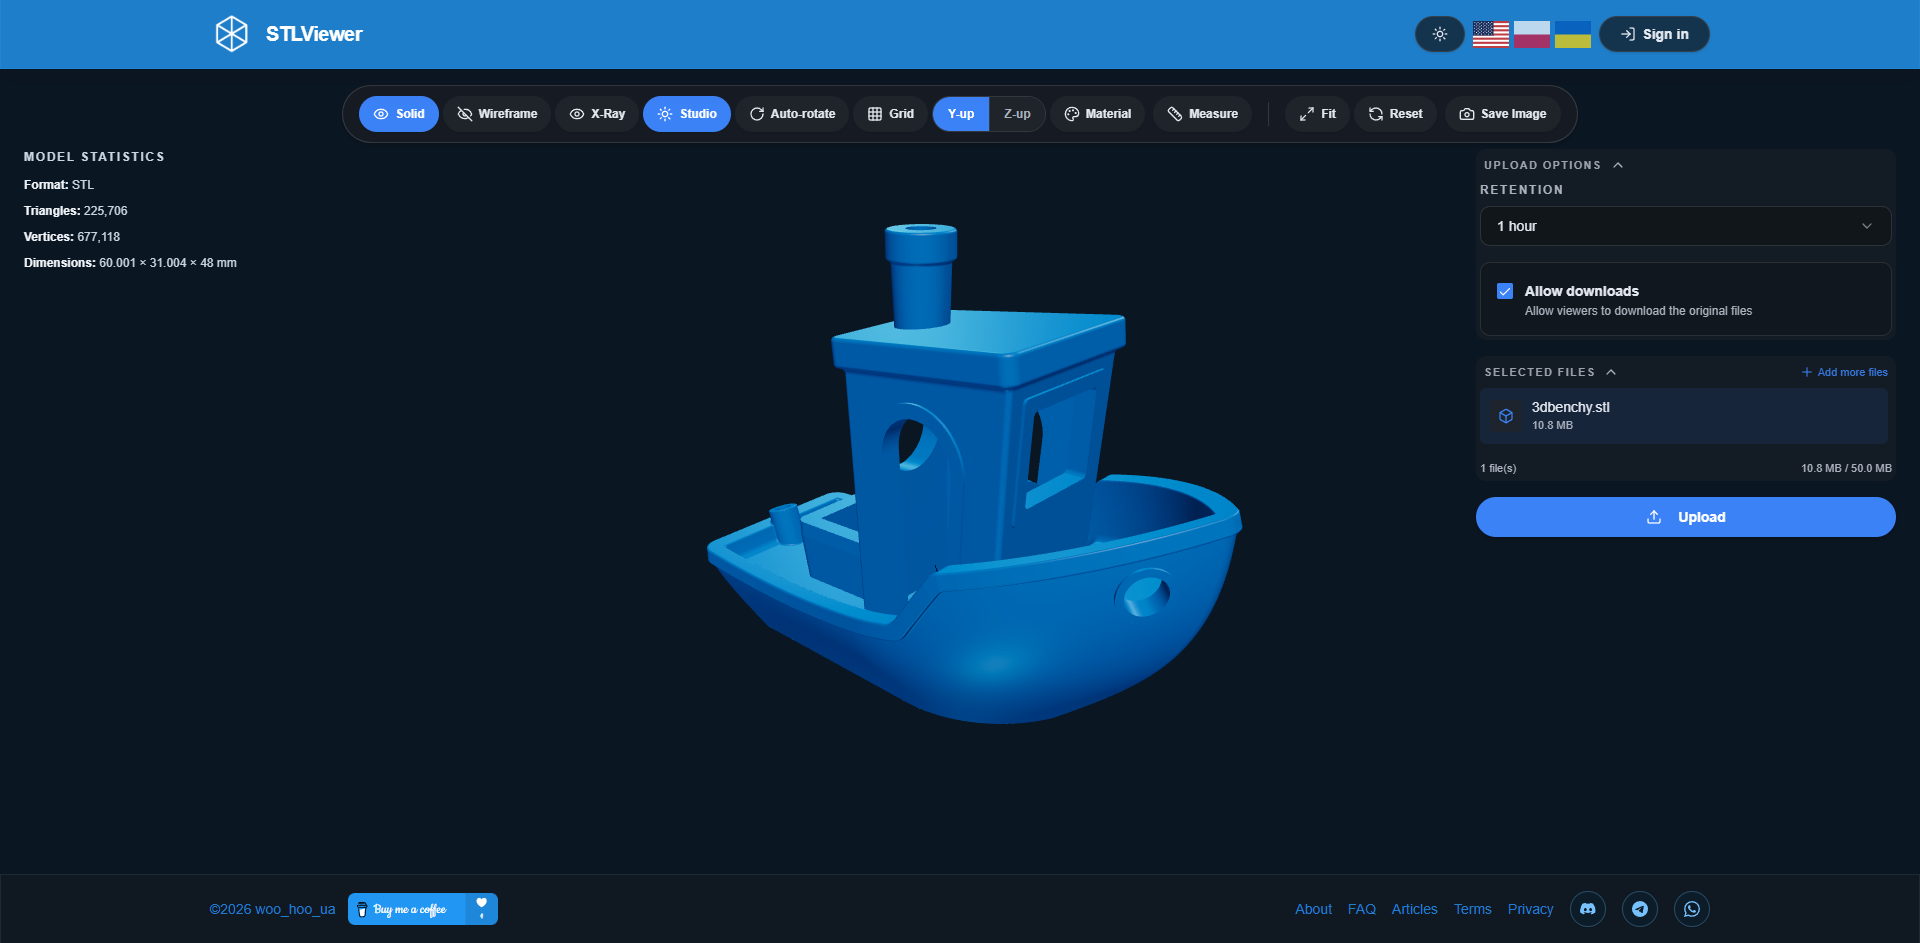
Task: Select Z-up orientation
Action: click(1017, 114)
